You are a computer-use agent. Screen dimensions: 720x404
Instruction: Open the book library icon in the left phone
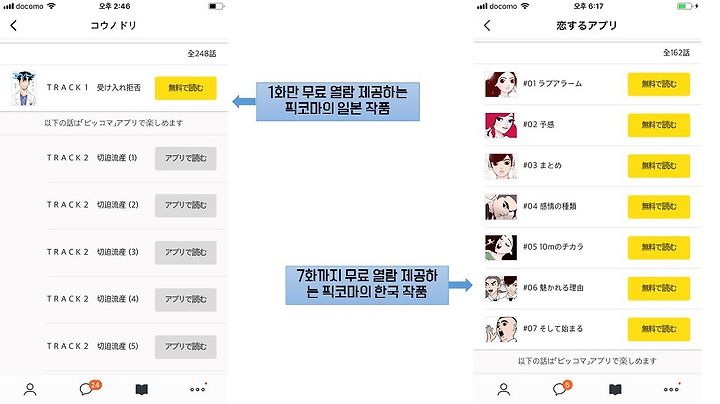point(142,390)
